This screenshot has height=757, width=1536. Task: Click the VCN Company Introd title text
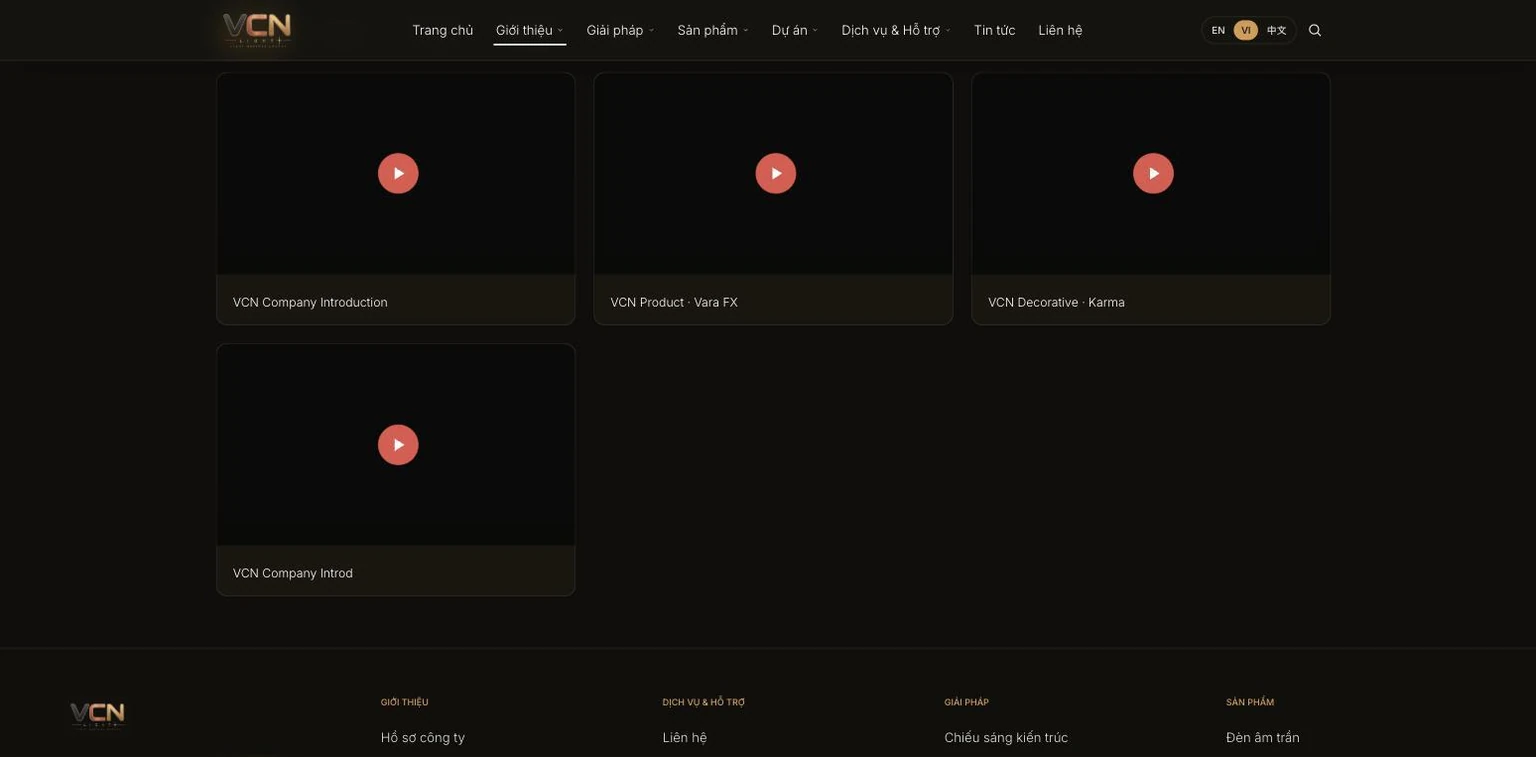click(293, 573)
